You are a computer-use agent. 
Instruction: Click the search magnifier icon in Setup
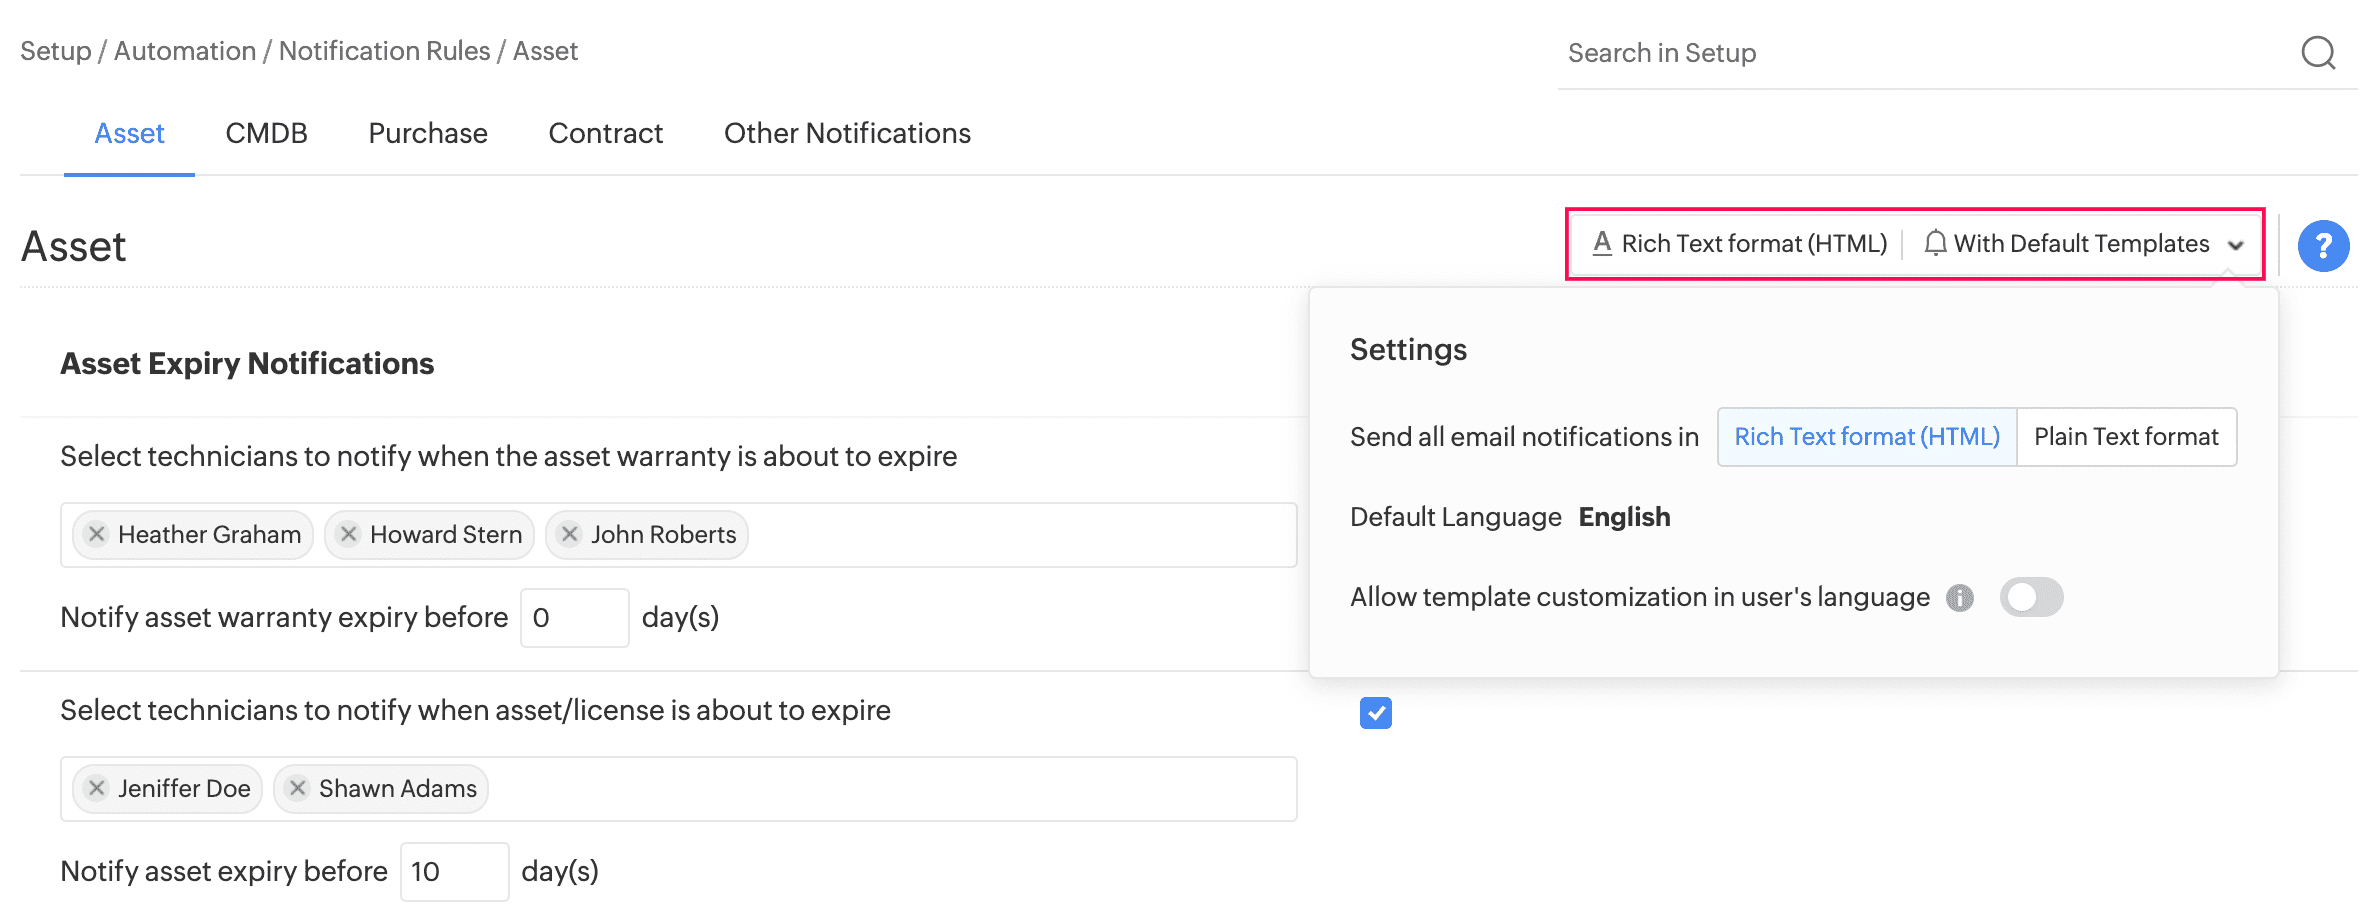coord(2318,52)
